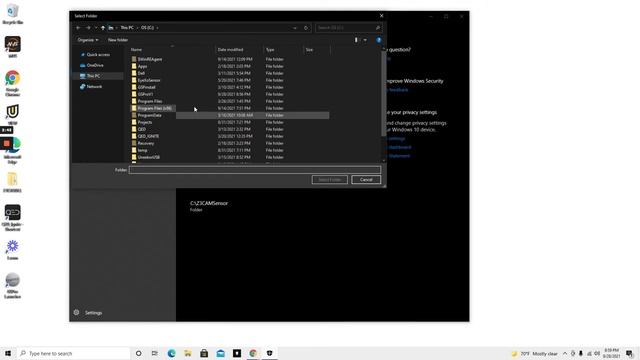
Task: Open the recent locations dropdown arrow
Action: 96,28
